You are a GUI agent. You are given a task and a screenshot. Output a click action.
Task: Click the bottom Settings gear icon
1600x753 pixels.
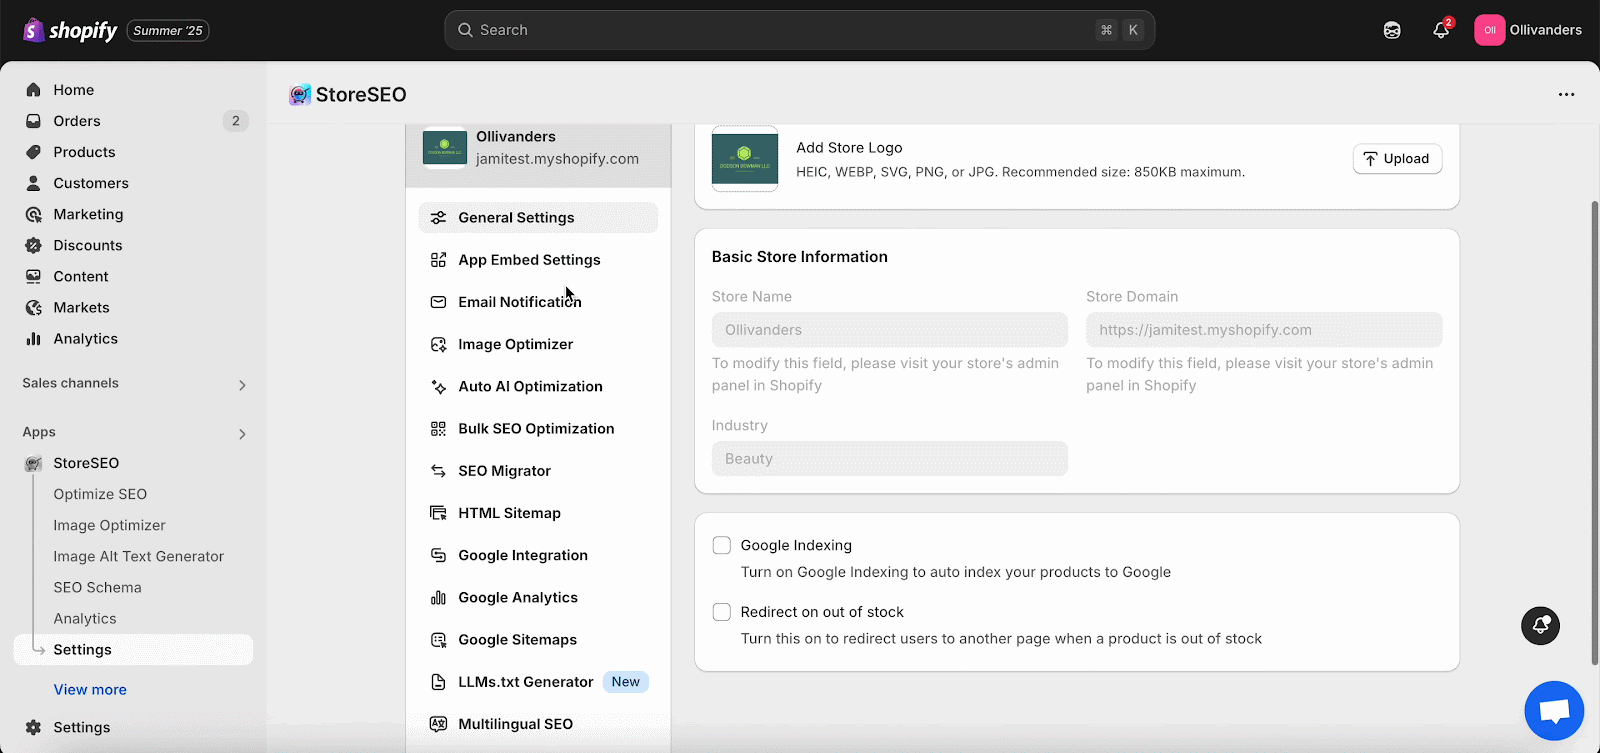(34, 727)
